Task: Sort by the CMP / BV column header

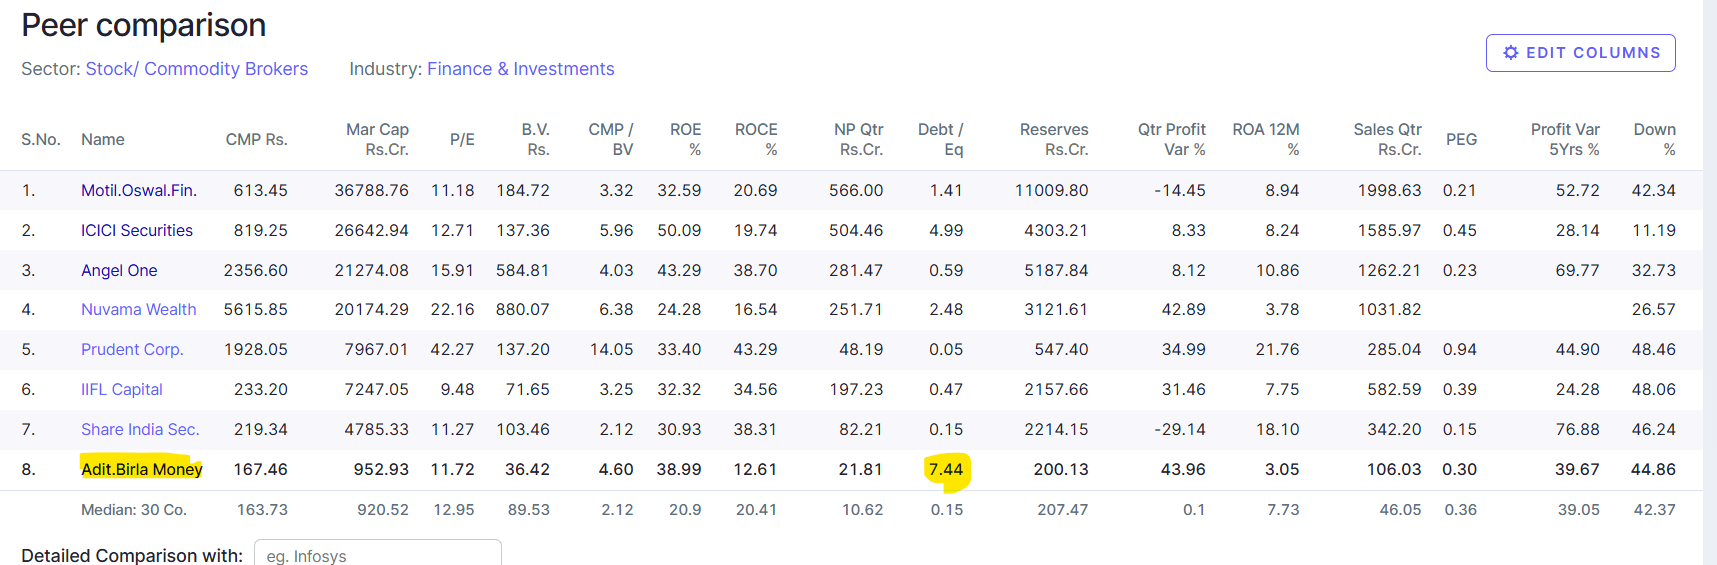Action: click(610, 140)
